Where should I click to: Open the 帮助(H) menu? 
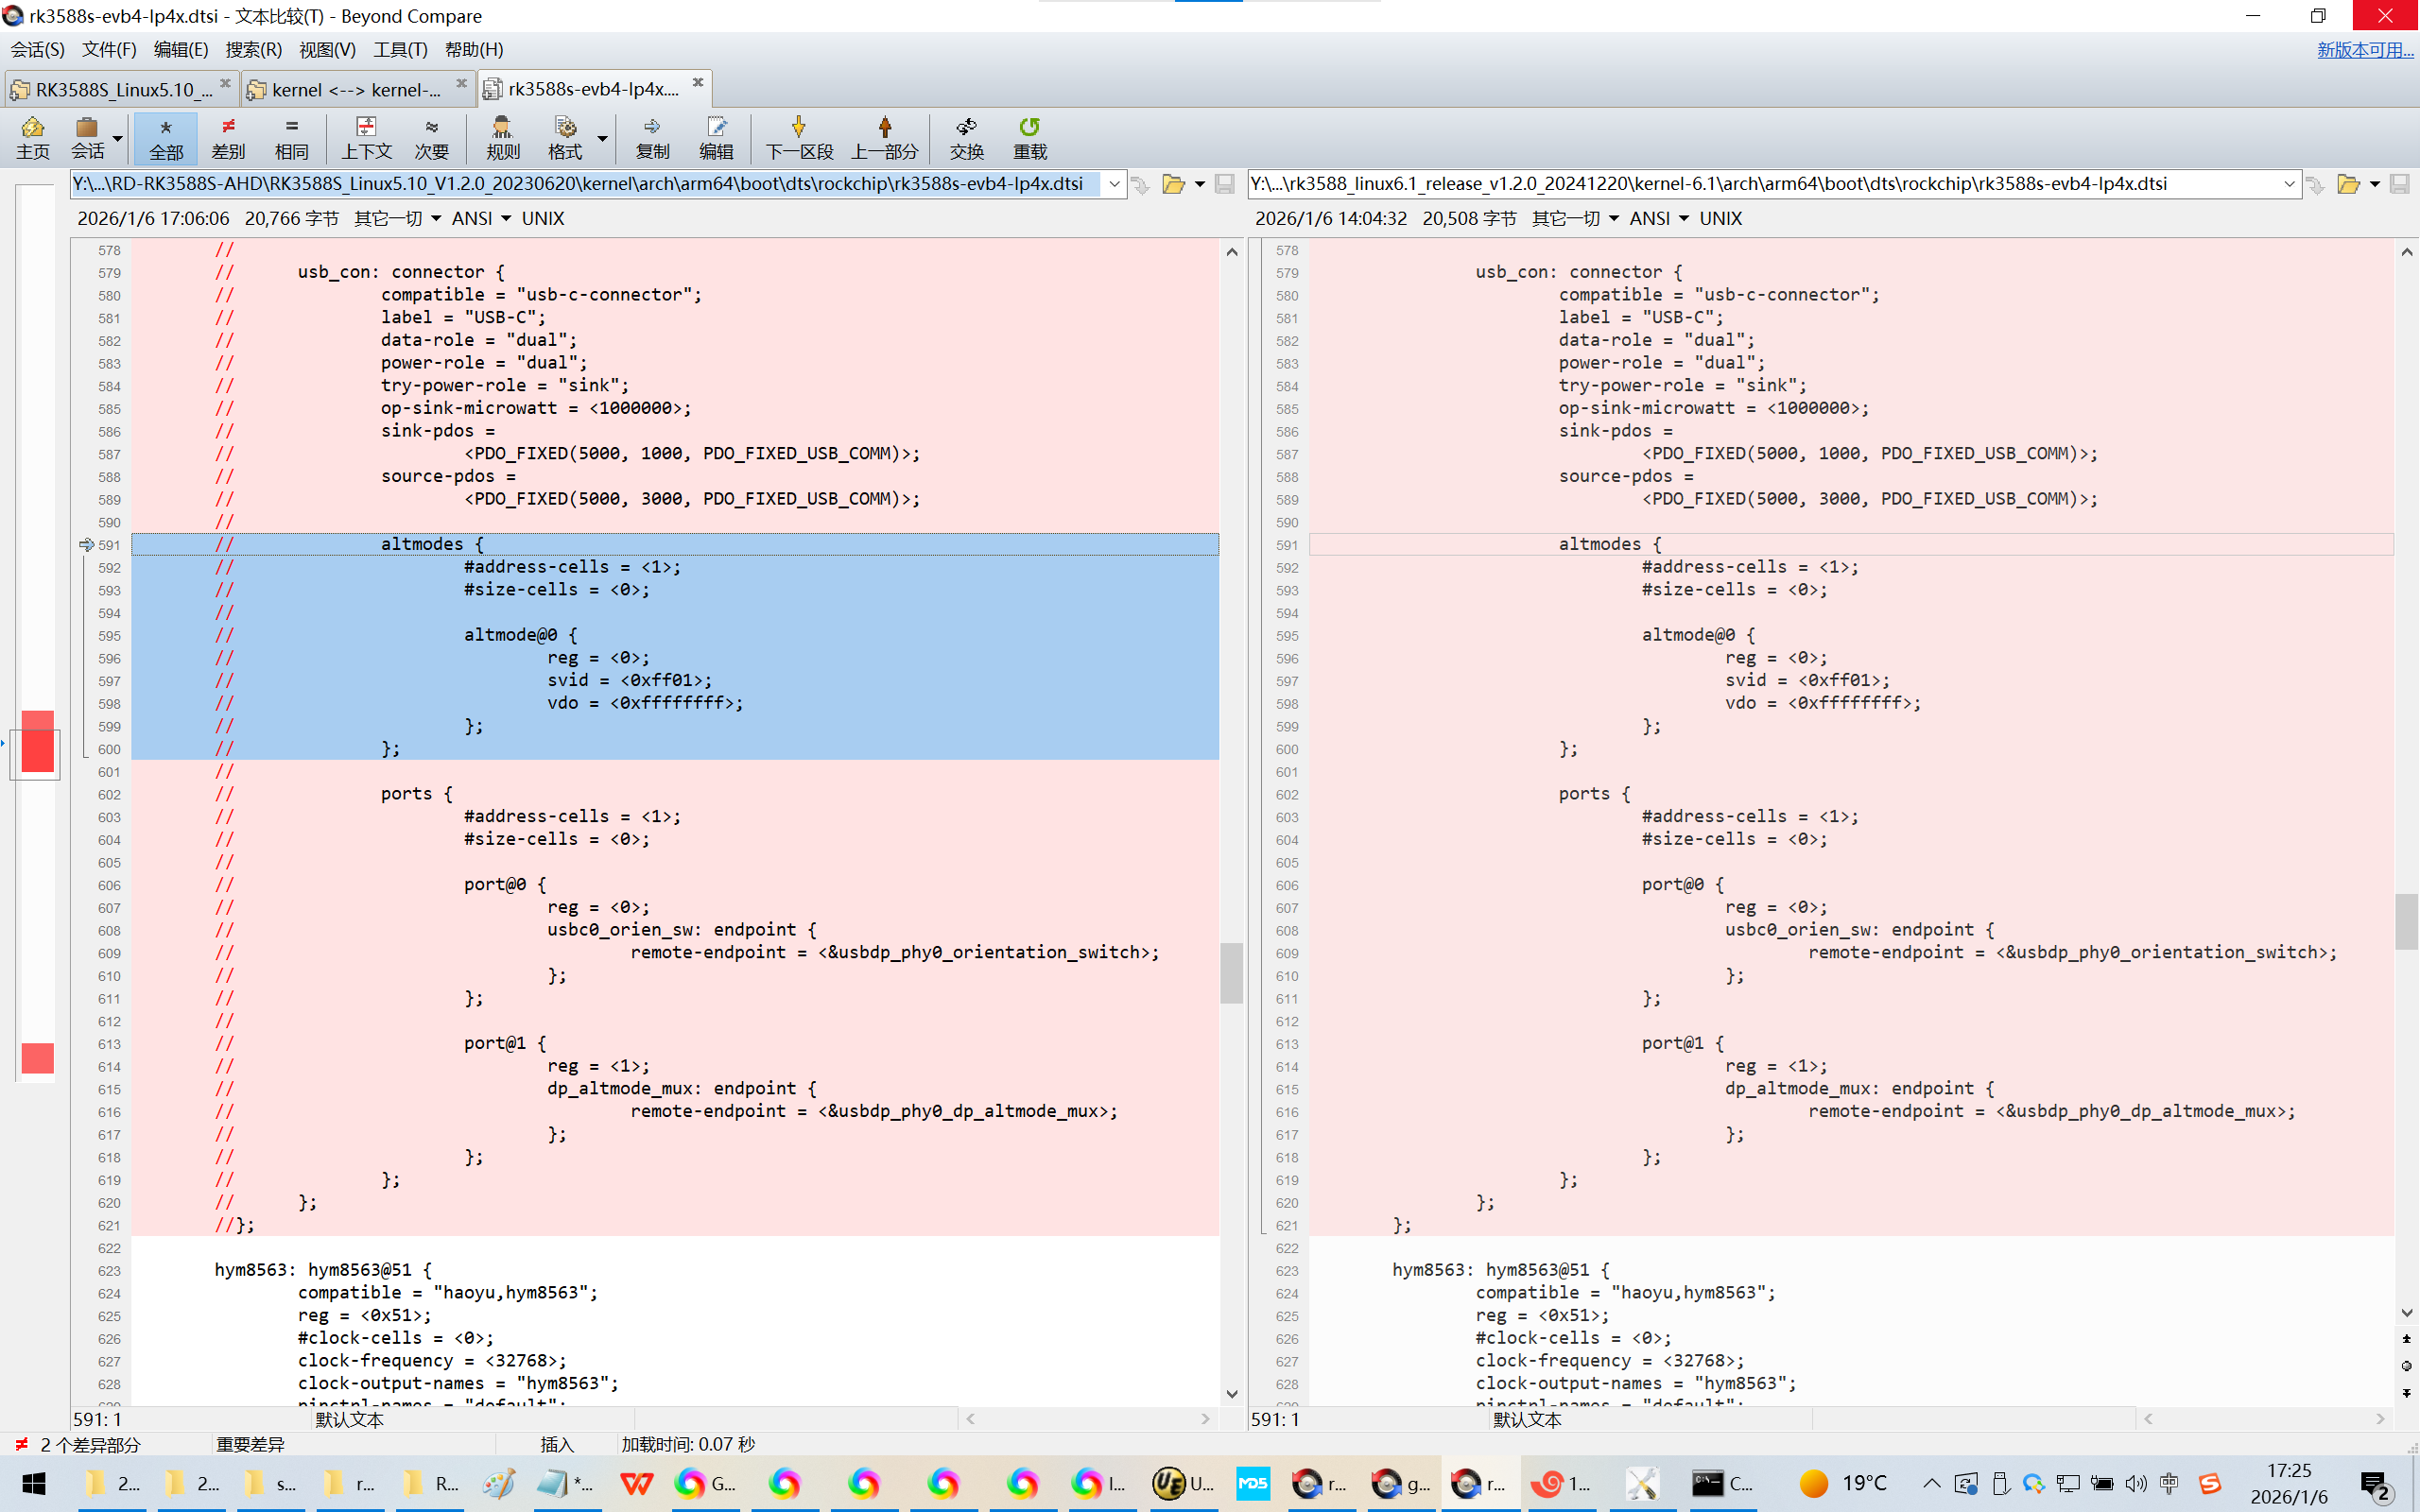point(474,49)
